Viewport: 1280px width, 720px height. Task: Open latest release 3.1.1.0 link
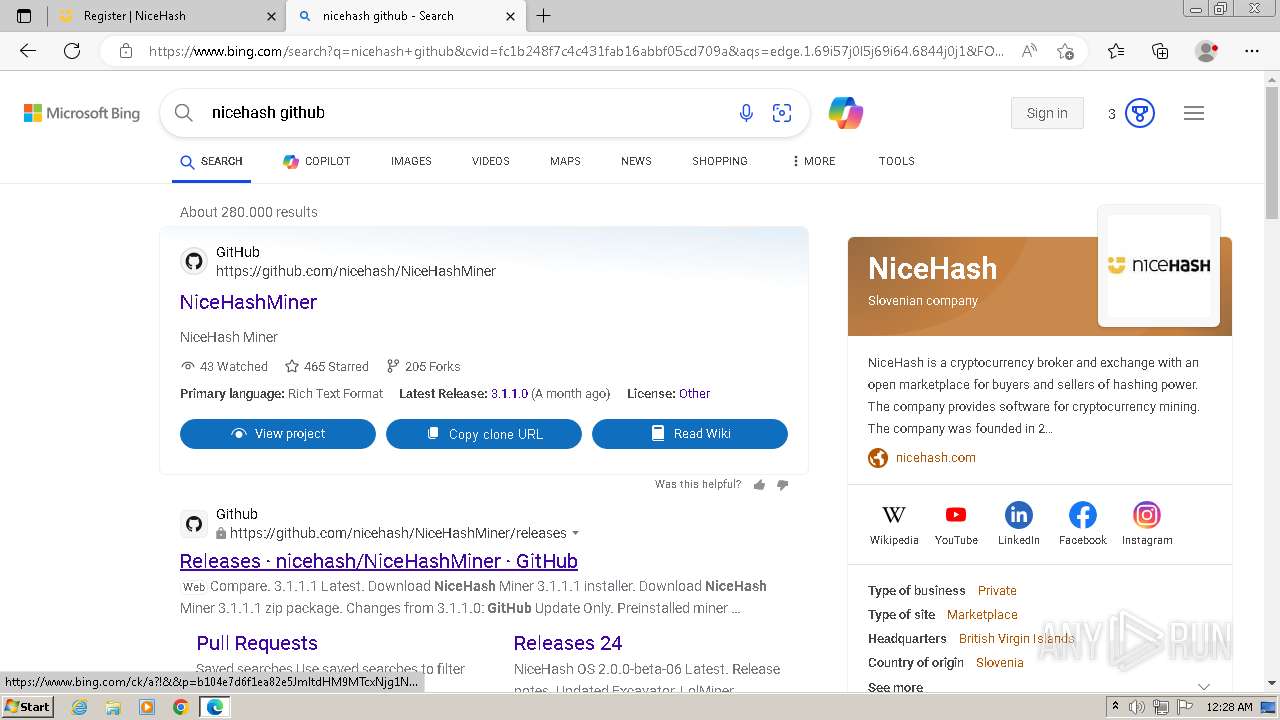pos(509,394)
